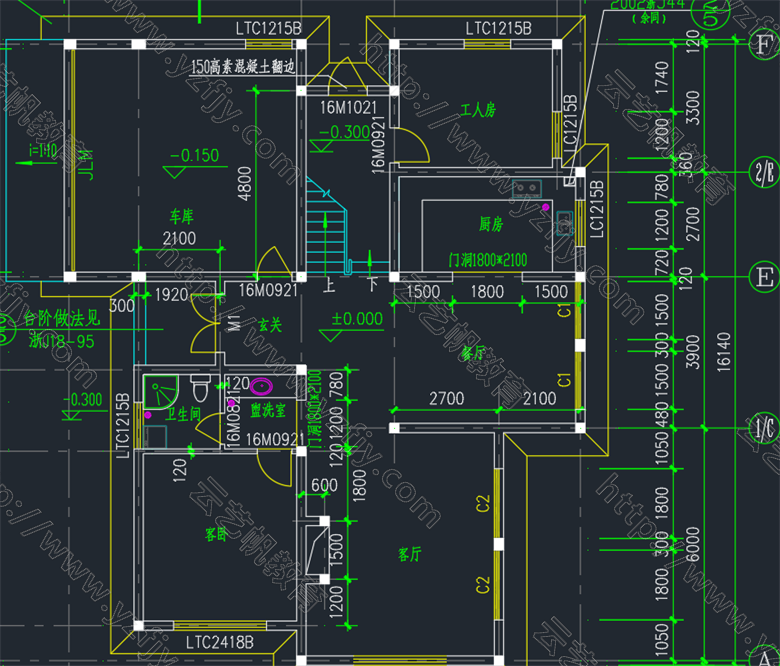
Task: Click the 1740 dimension at top right
Action: [662, 78]
